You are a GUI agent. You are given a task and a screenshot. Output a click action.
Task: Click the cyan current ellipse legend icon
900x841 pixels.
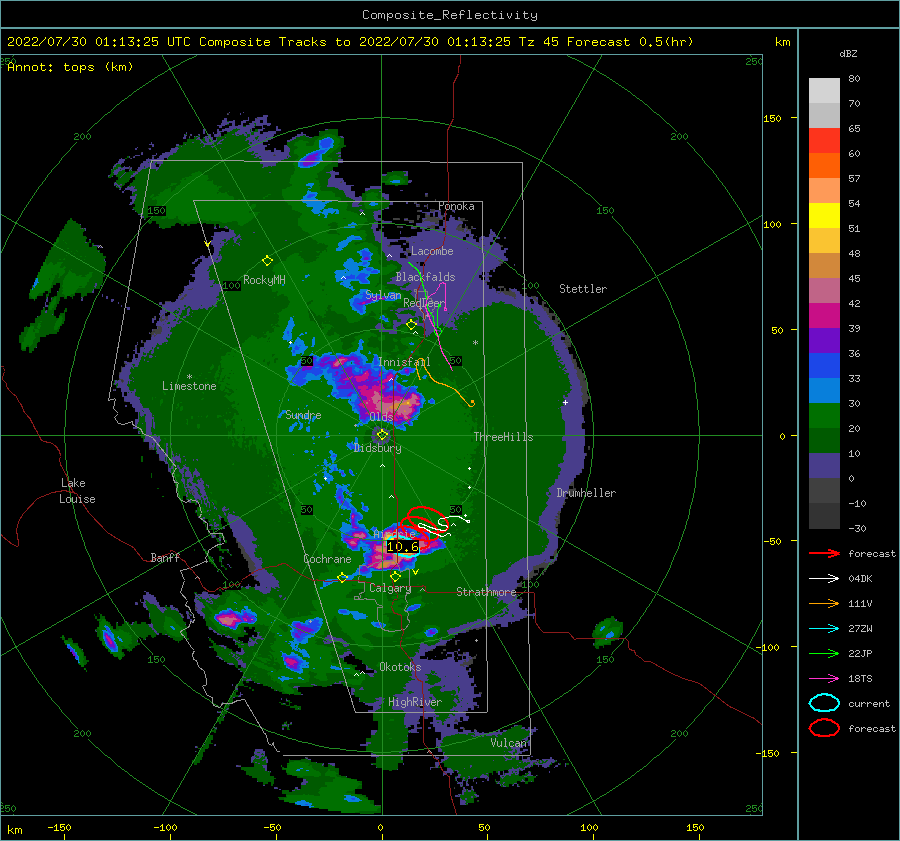pos(824,703)
